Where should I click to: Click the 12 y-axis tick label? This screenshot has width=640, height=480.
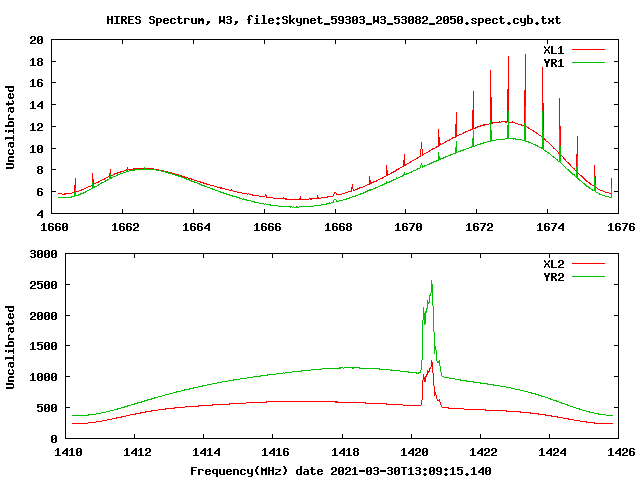(36, 127)
